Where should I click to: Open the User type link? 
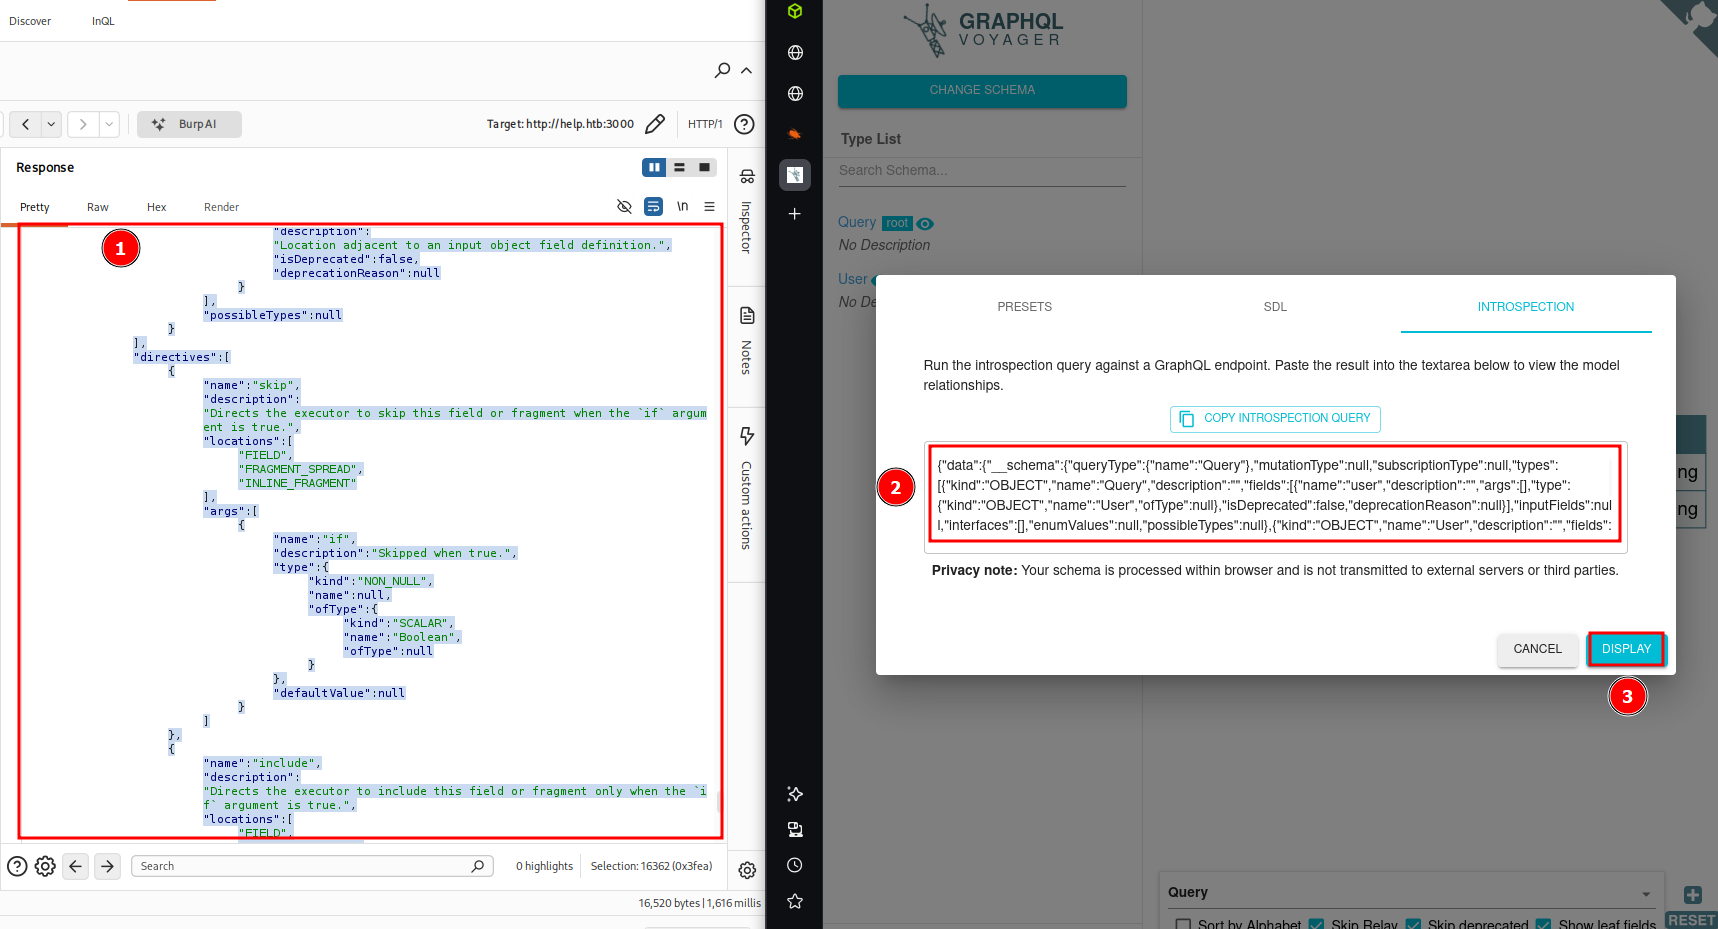click(853, 279)
